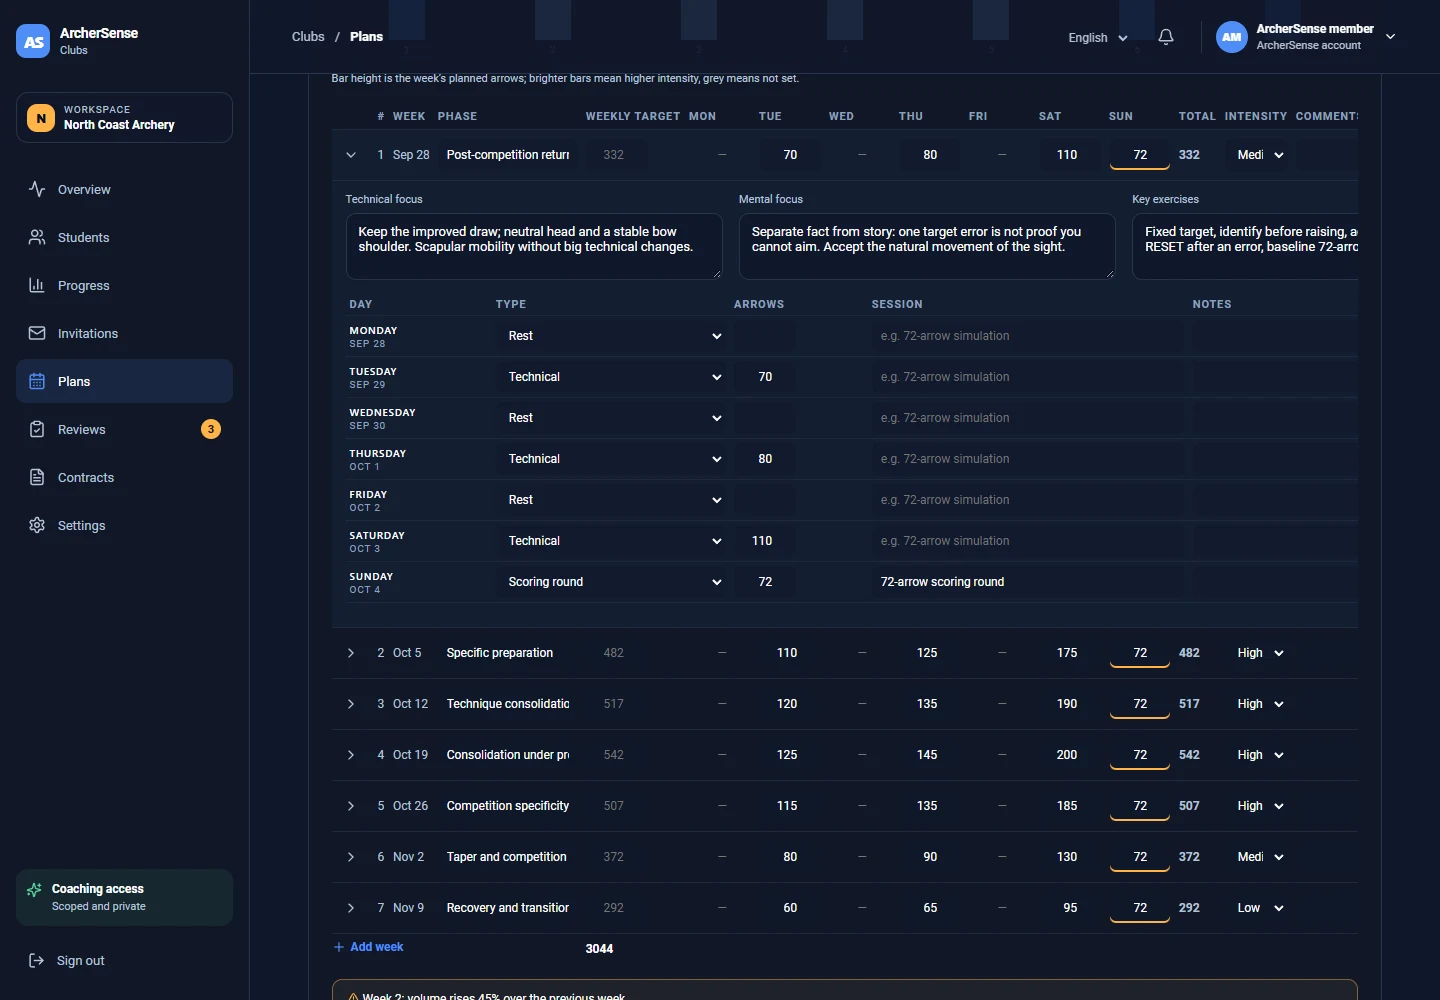Edit the Mental focus text area
This screenshot has height=1000, width=1440.
(927, 246)
